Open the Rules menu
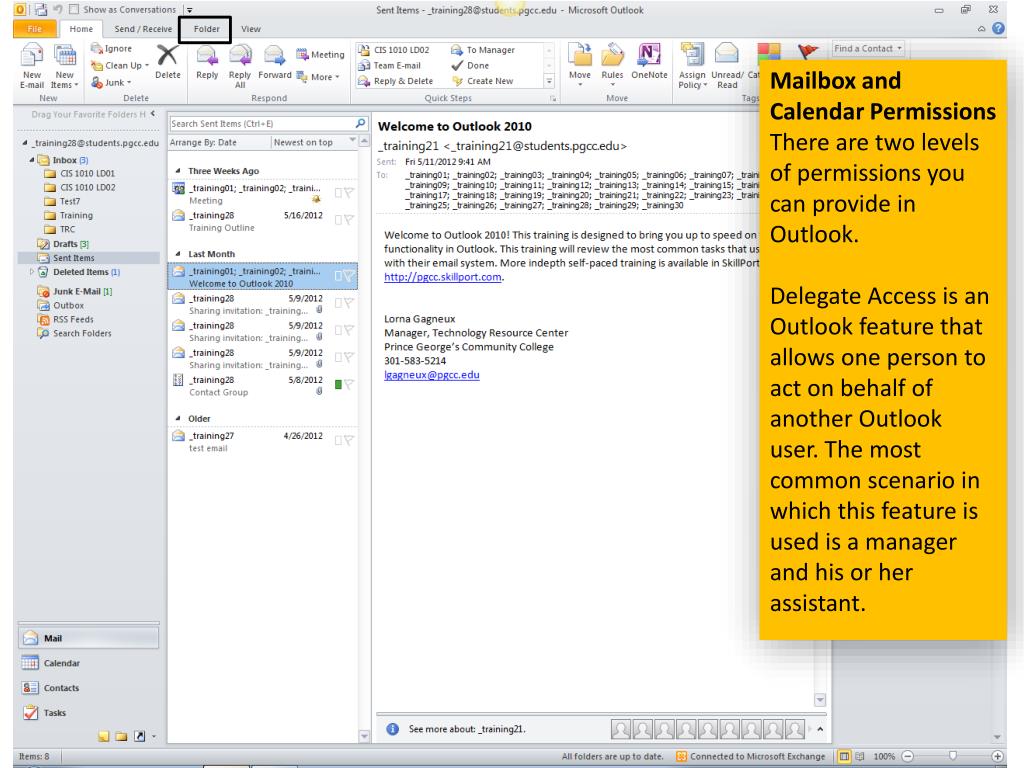 click(x=612, y=64)
